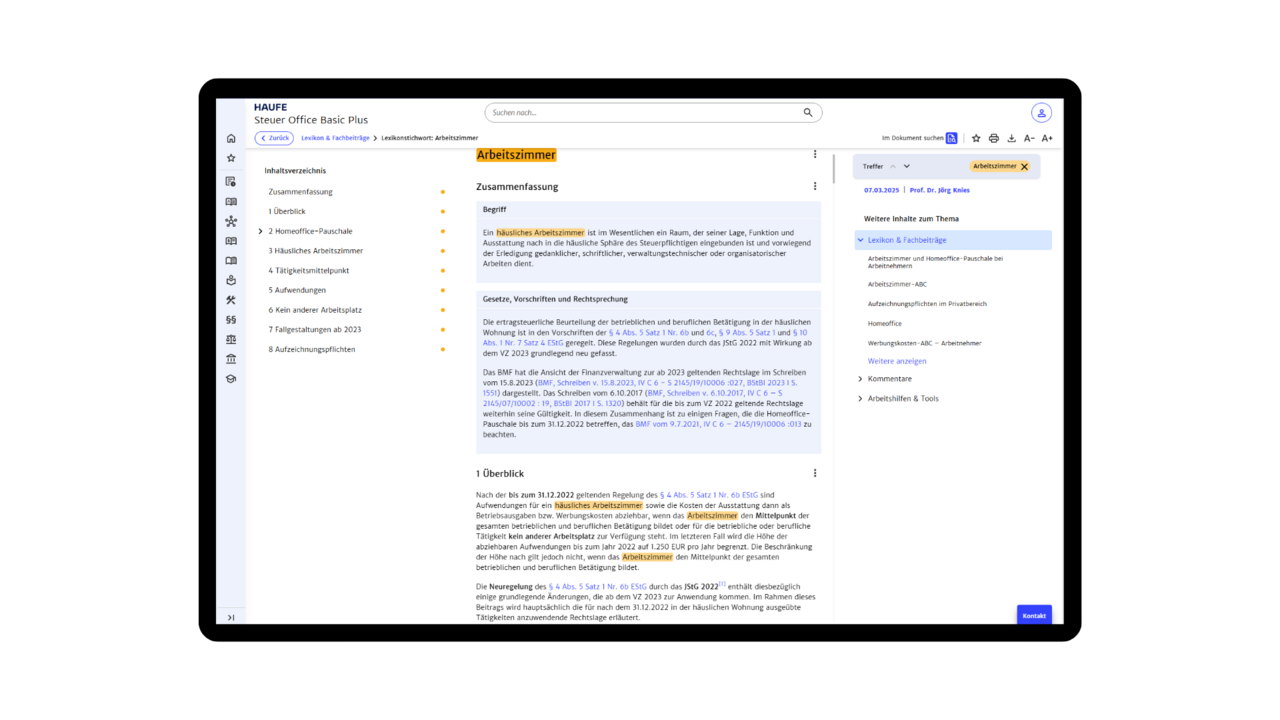Remove the Arbeitszimmer search term chip
The image size is (1280, 720).
pyautogui.click(x=1024, y=167)
